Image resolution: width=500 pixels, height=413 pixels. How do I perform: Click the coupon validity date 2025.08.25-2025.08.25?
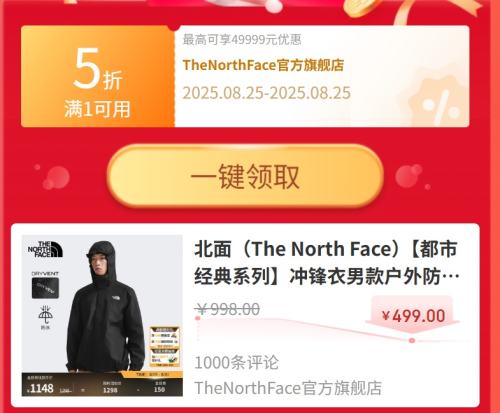[x=267, y=93]
